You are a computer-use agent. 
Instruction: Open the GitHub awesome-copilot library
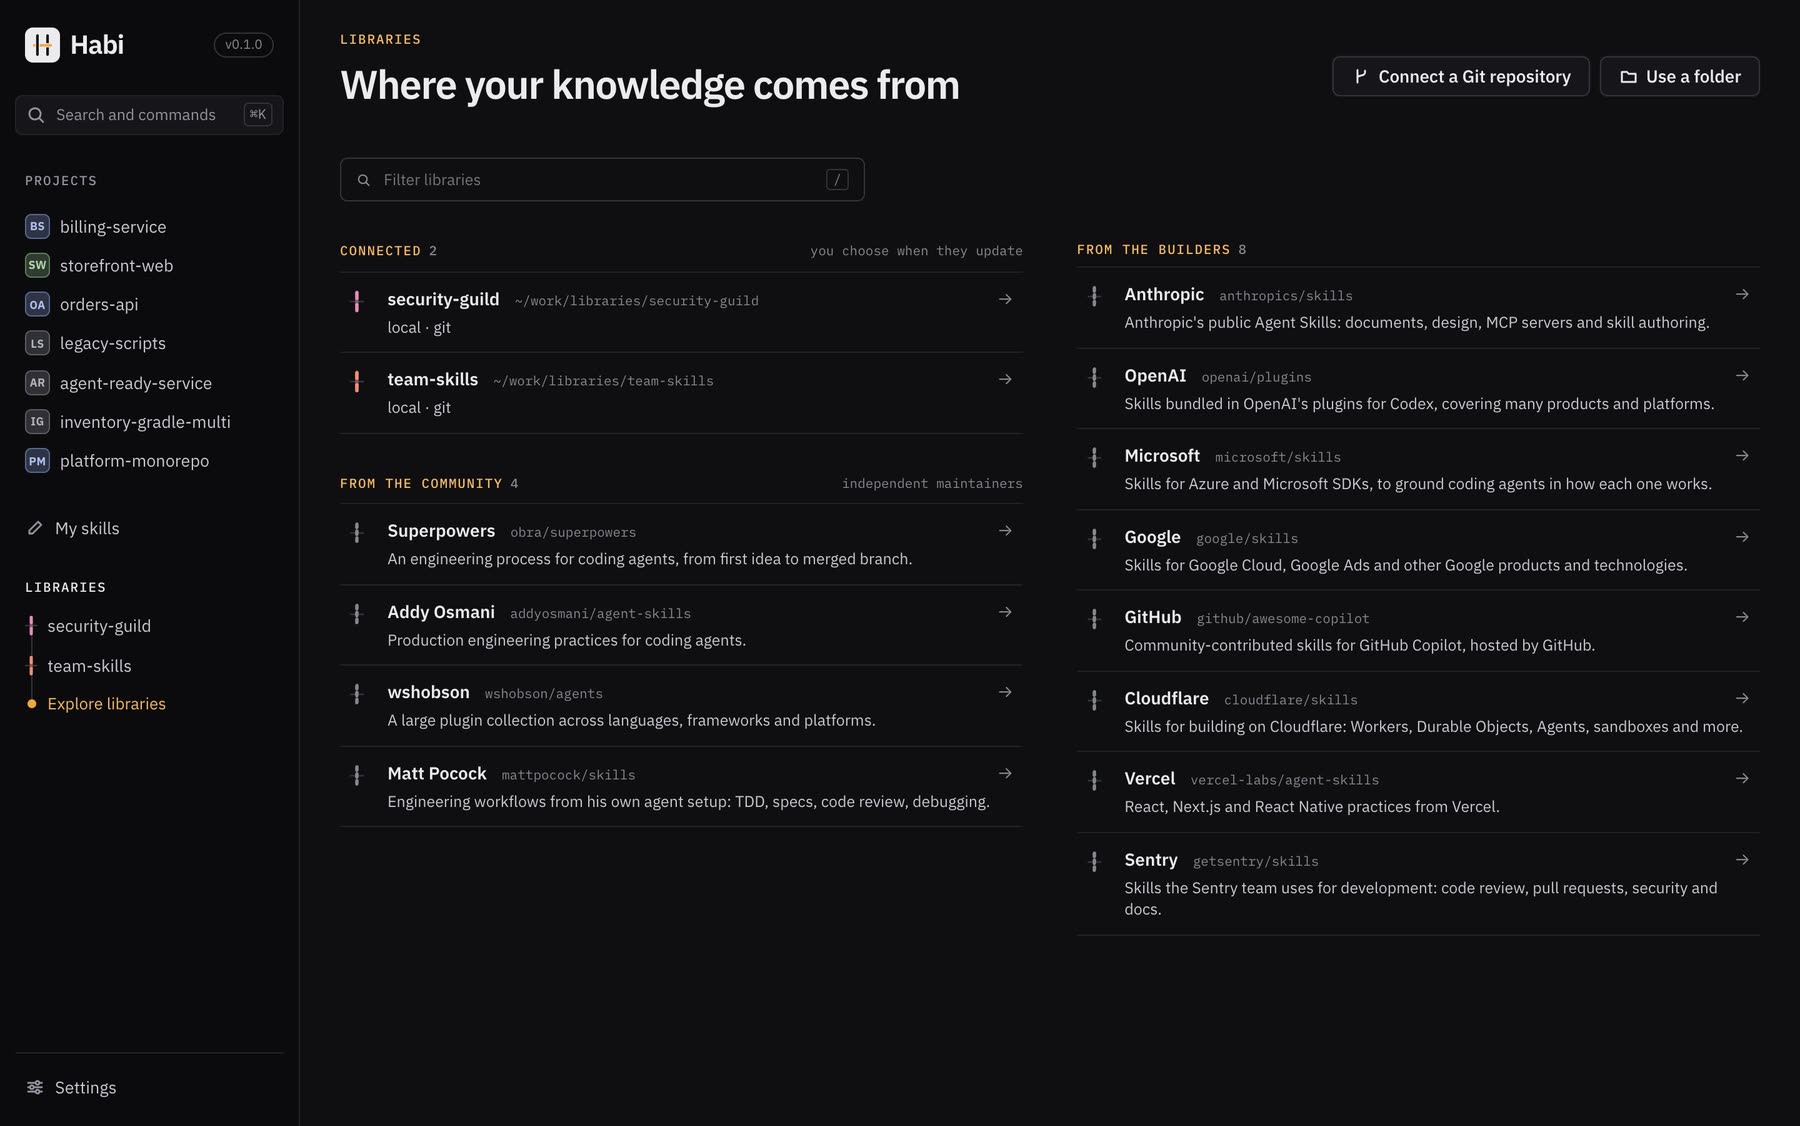pos(1418,631)
